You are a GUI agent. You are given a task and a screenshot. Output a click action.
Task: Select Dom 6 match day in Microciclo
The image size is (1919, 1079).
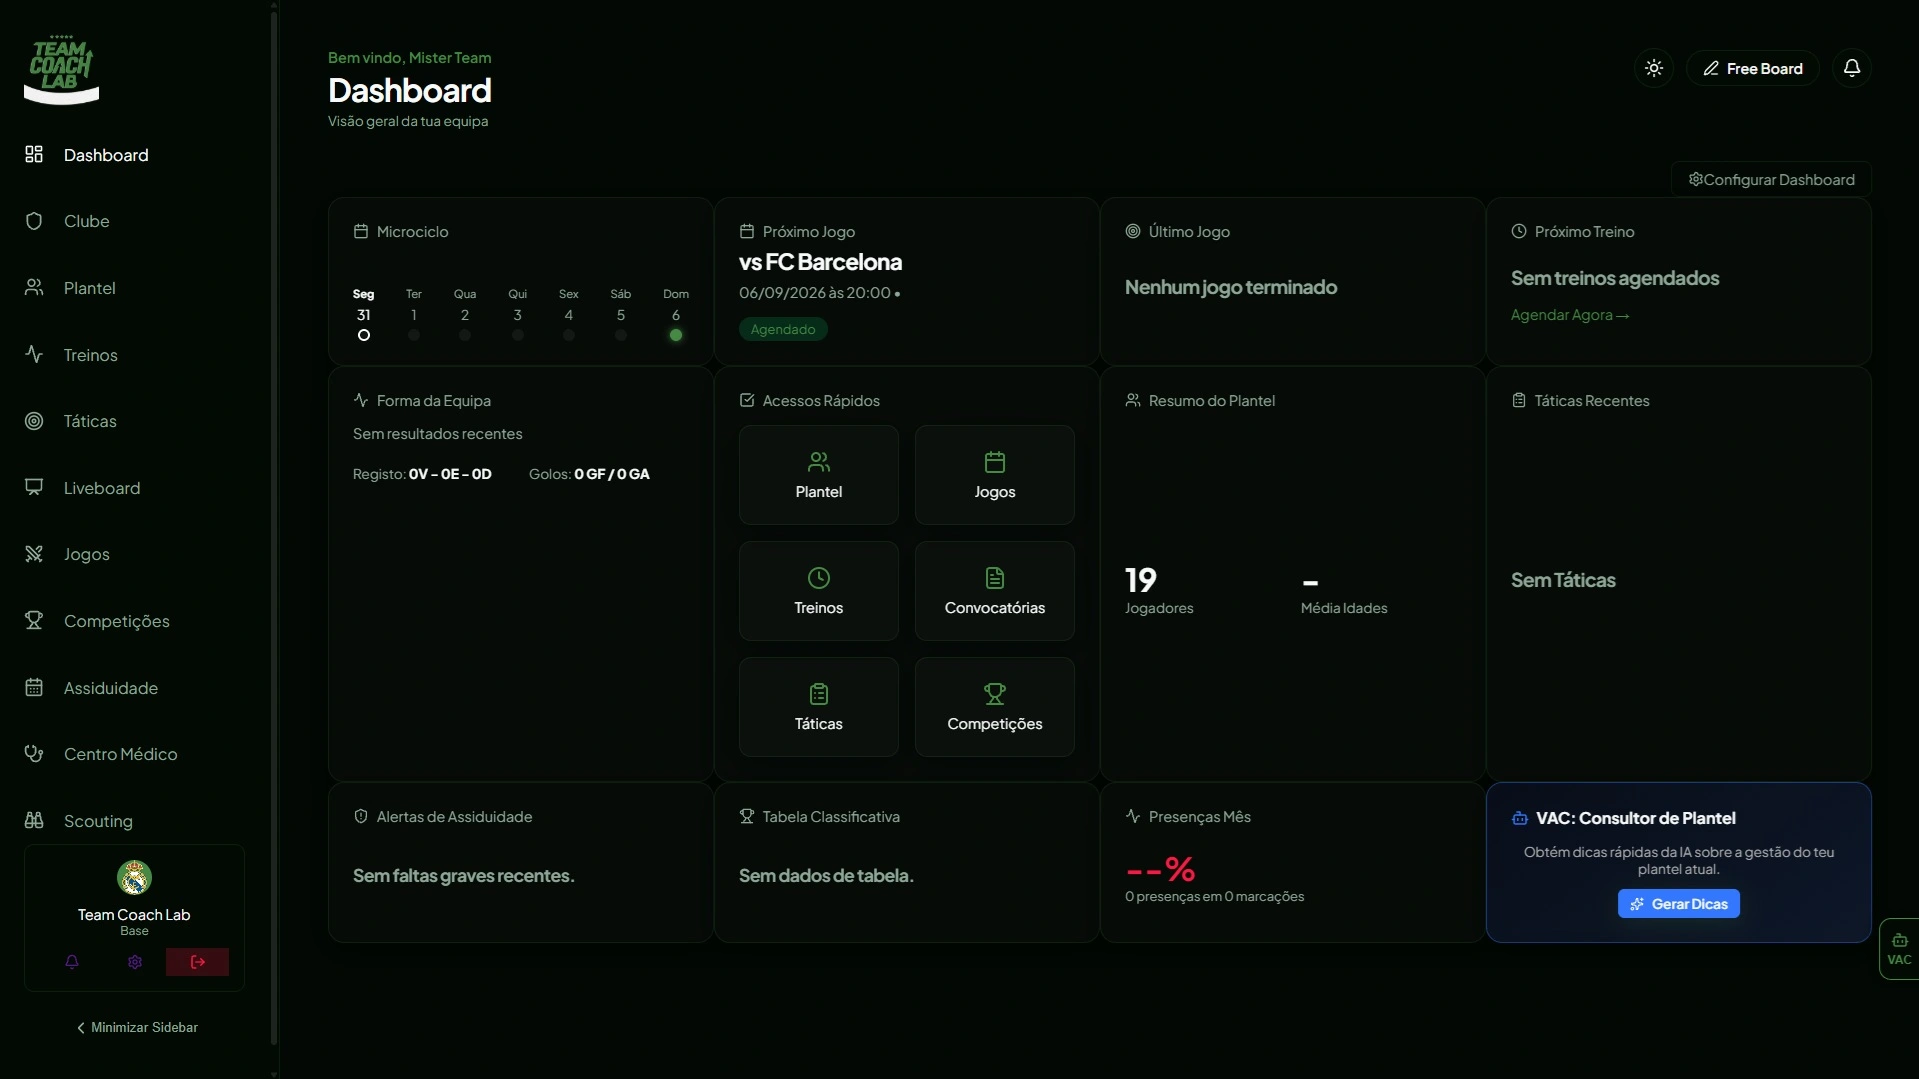click(676, 315)
